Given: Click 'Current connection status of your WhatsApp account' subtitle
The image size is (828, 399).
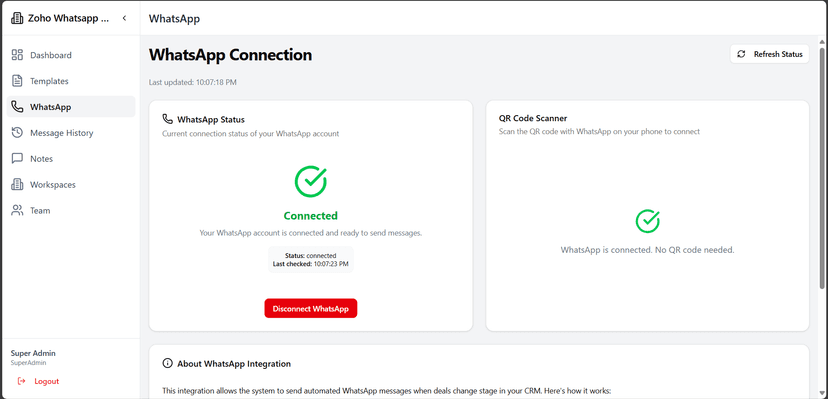Looking at the screenshot, I should click(250, 134).
